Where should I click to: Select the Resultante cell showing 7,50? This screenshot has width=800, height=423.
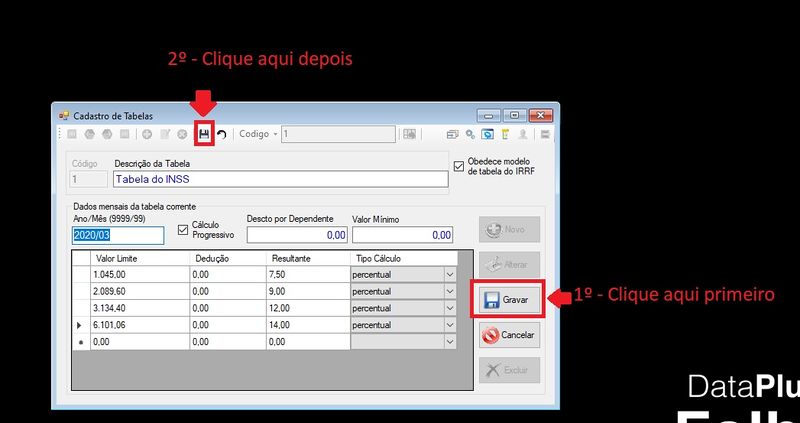click(x=308, y=275)
